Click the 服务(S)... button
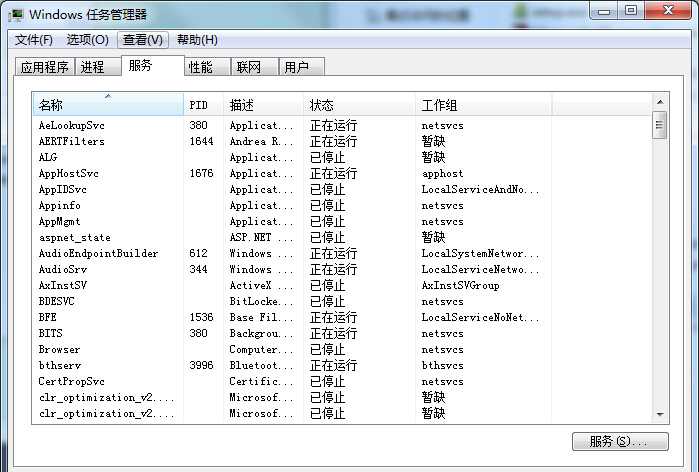 pyautogui.click(x=620, y=442)
